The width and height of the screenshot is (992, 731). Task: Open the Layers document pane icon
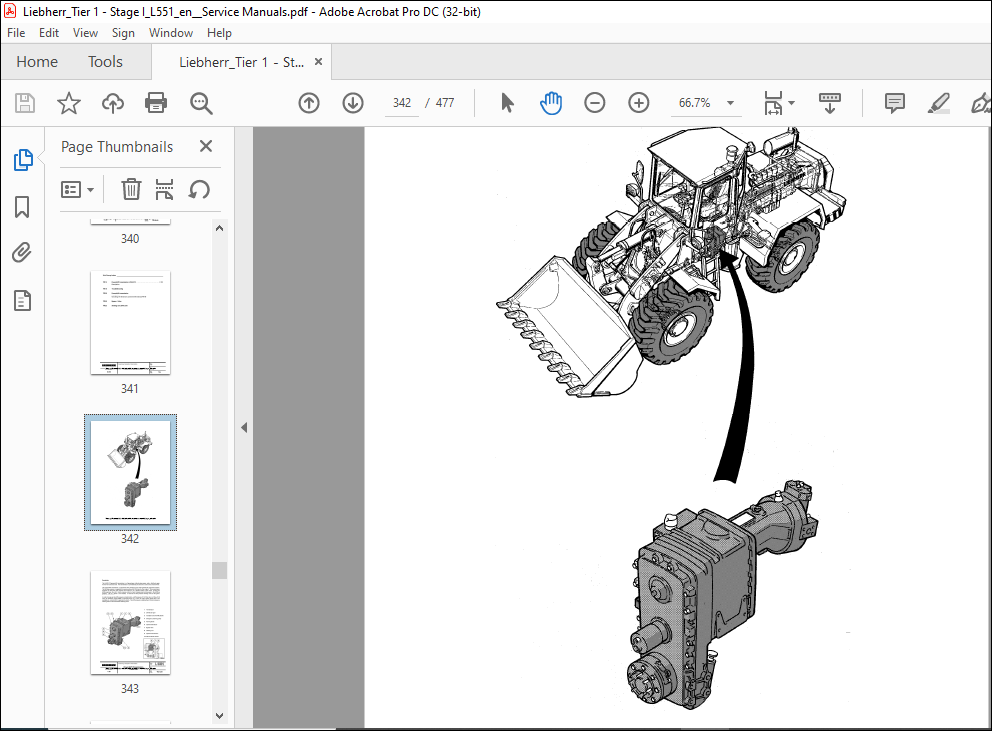pos(22,301)
